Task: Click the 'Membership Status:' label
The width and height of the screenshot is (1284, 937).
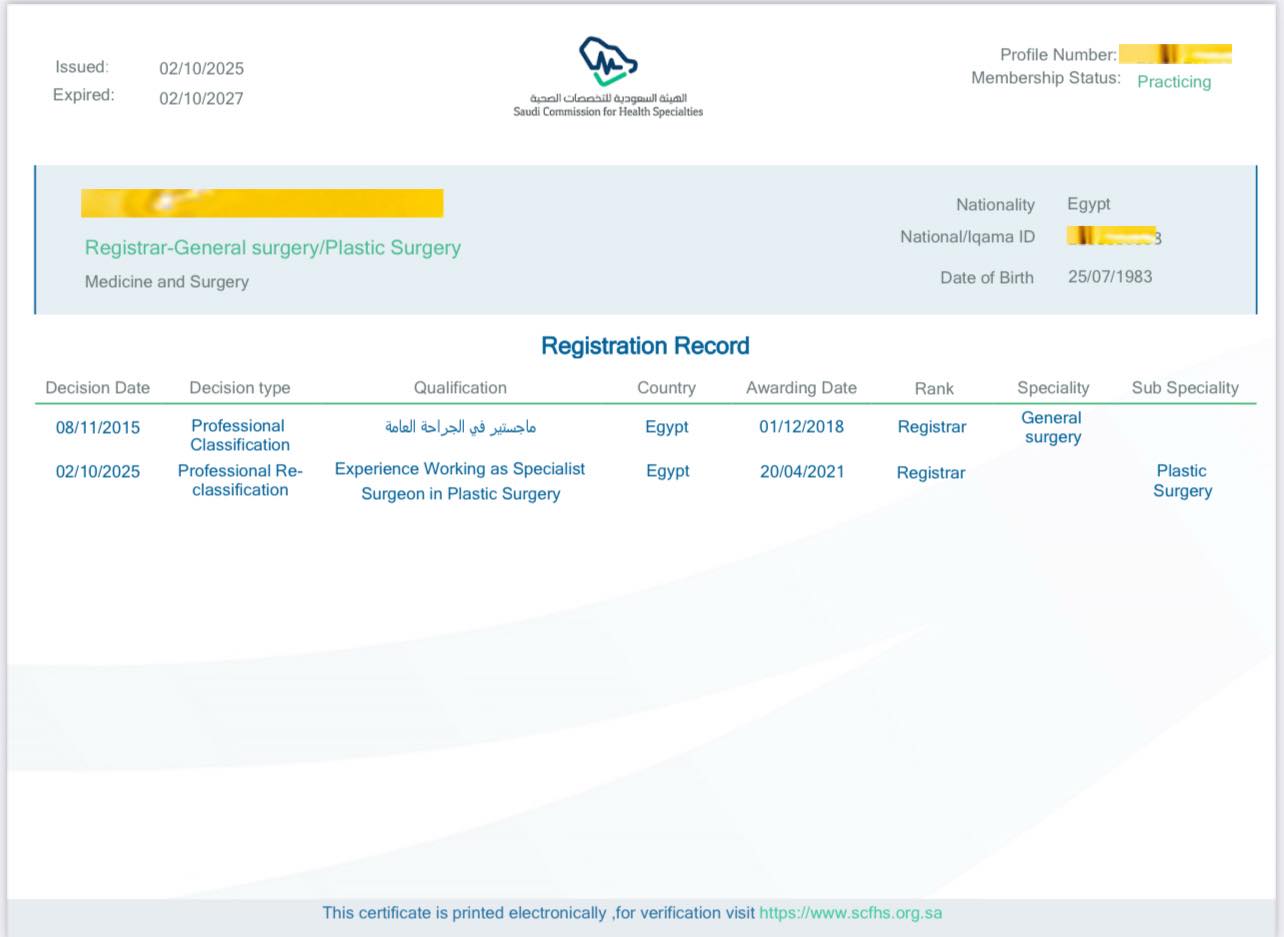Action: pos(1046,78)
